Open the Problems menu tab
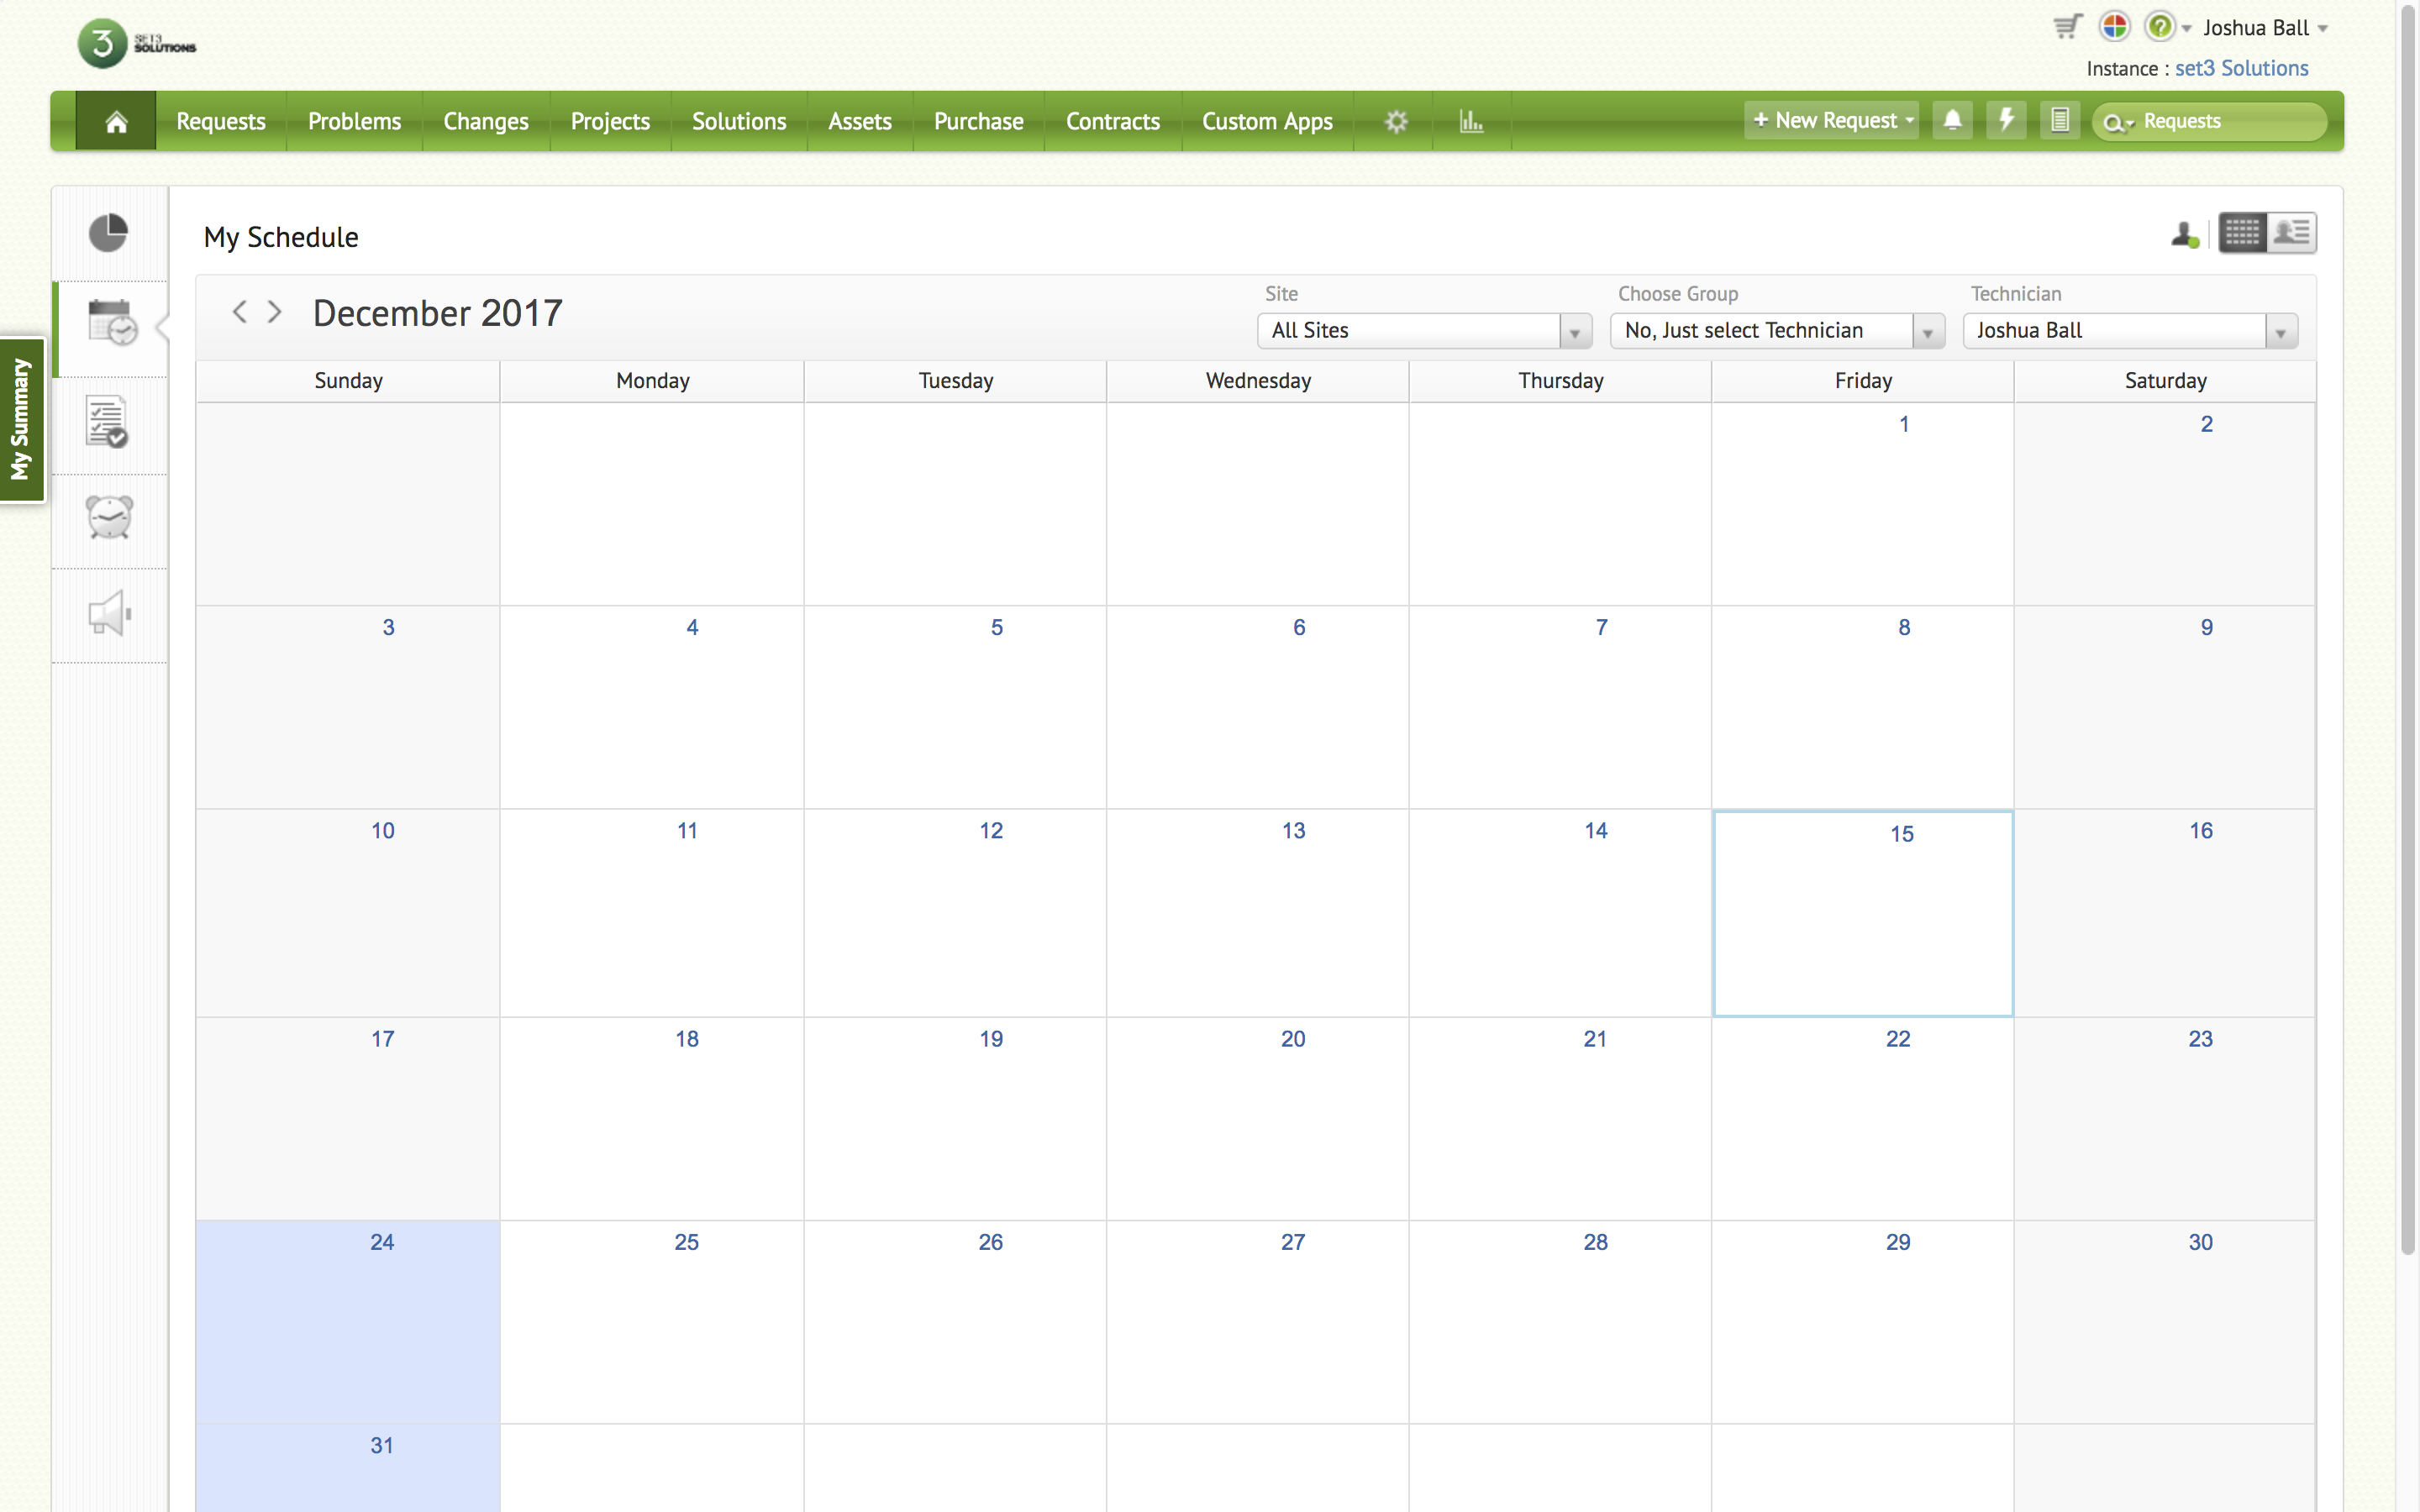The image size is (2420, 1512). coord(354,121)
